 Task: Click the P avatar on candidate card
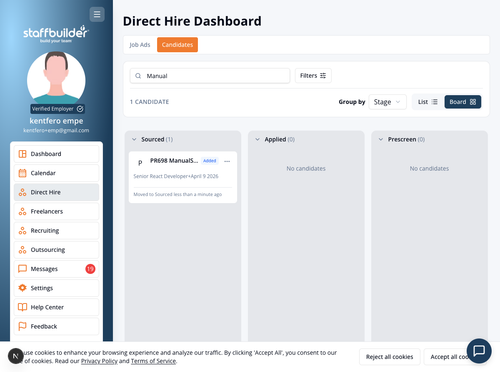click(140, 162)
